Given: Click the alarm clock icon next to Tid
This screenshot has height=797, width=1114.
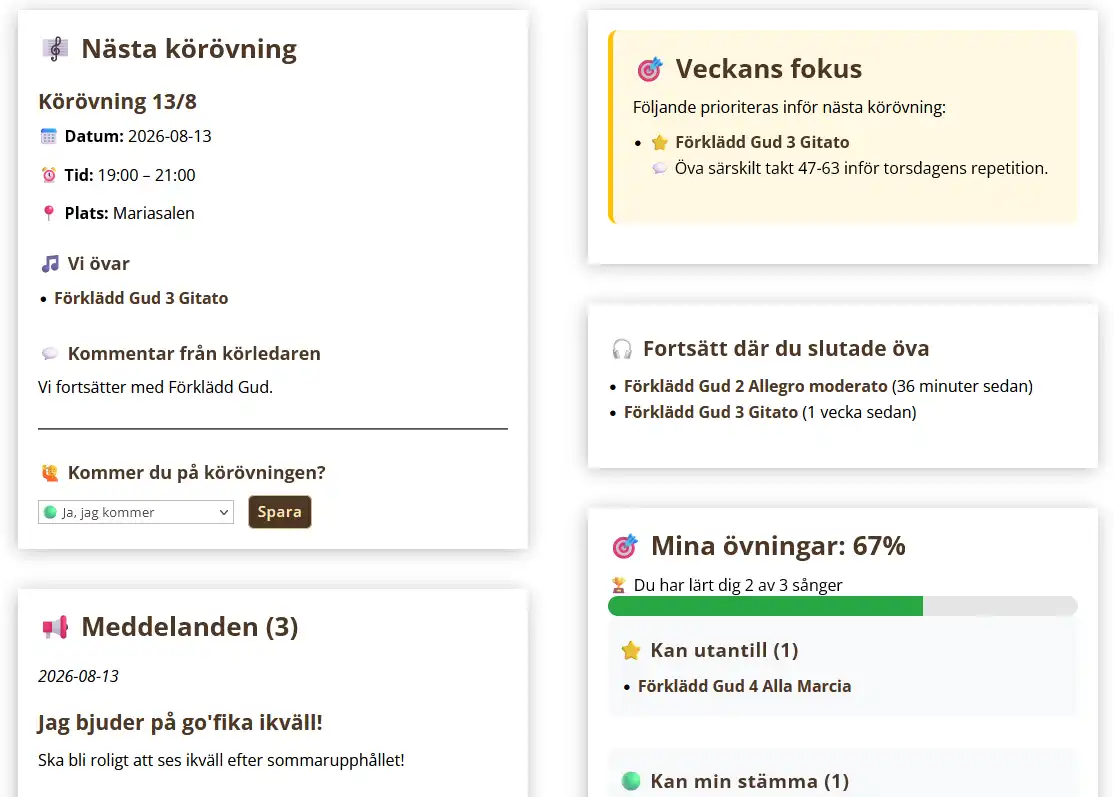Looking at the screenshot, I should [48, 175].
